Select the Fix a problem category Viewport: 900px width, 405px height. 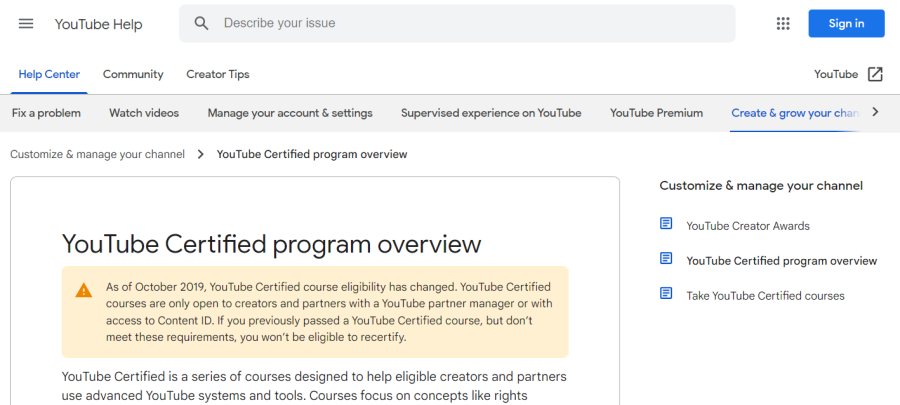click(x=46, y=113)
